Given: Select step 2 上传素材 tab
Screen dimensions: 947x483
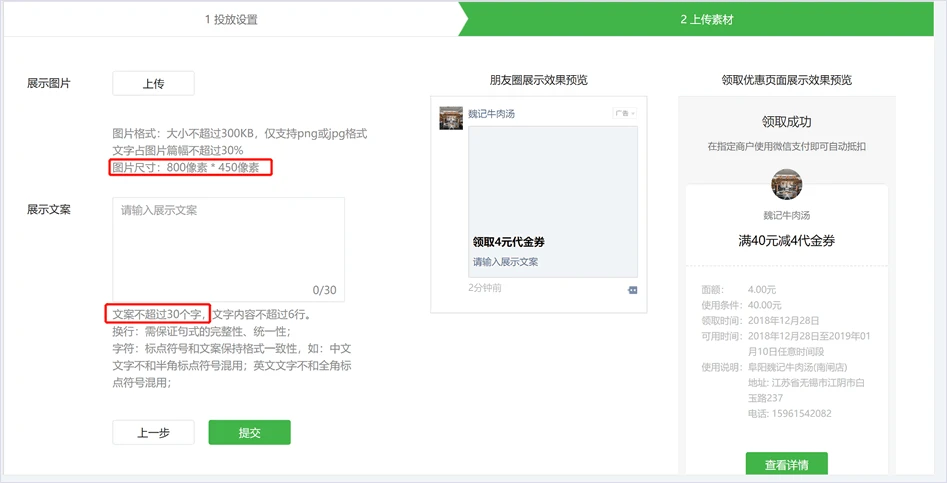Looking at the screenshot, I should (x=700, y=19).
